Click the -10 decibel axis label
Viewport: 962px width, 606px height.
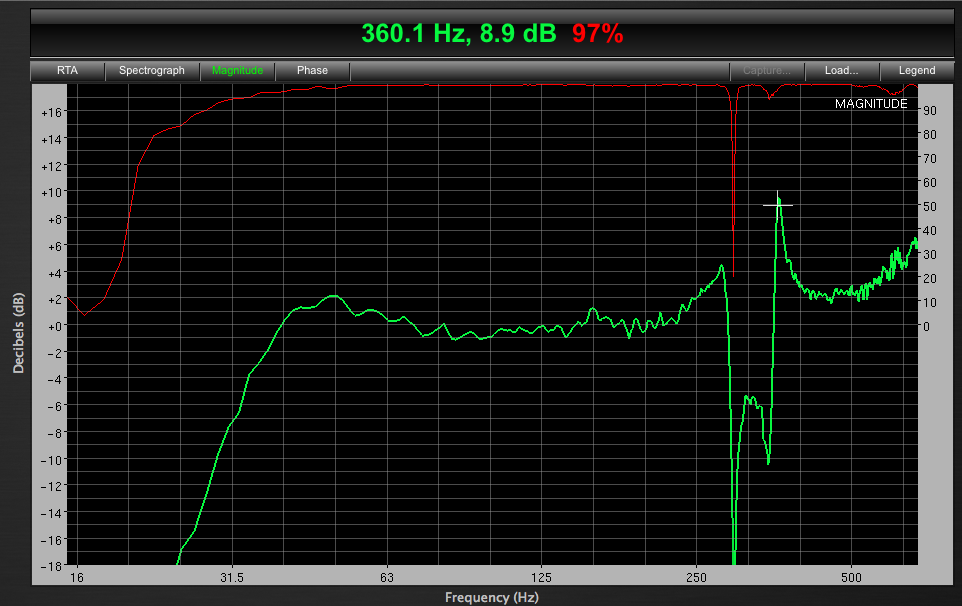click(x=52, y=460)
